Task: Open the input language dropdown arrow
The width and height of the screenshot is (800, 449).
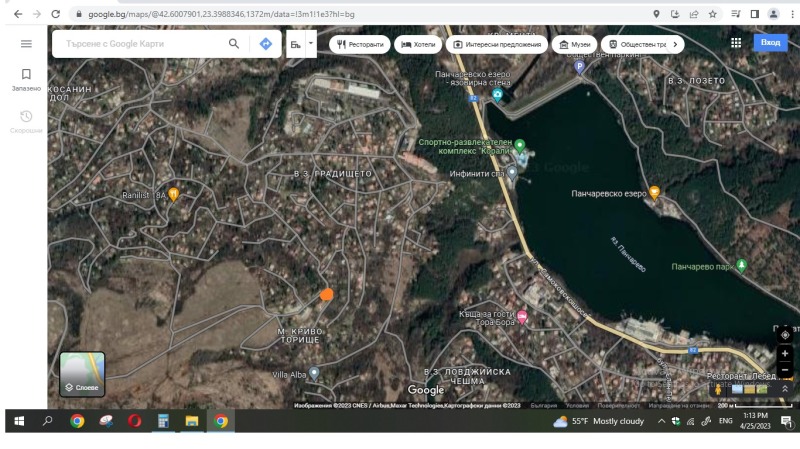Action: pos(311,43)
